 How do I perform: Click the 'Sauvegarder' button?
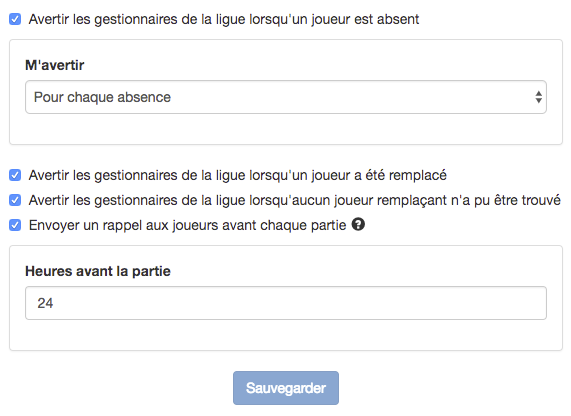(x=286, y=388)
